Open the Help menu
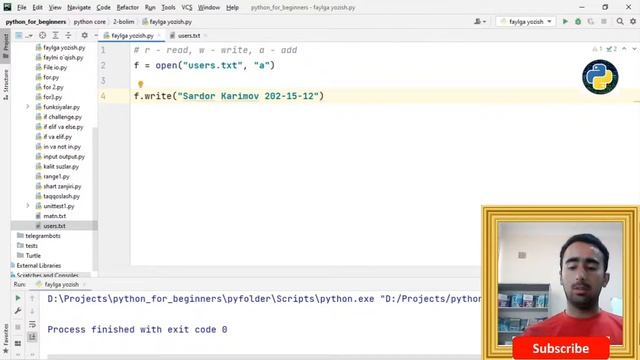 (x=232, y=7)
